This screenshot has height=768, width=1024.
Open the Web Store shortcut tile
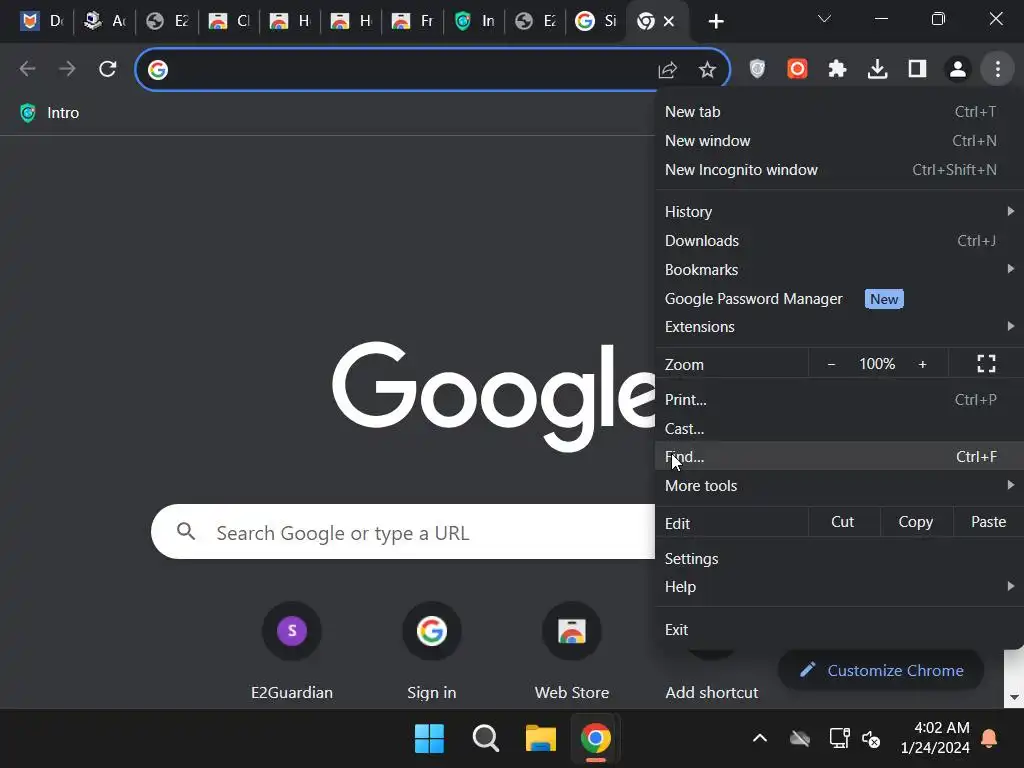(571, 650)
